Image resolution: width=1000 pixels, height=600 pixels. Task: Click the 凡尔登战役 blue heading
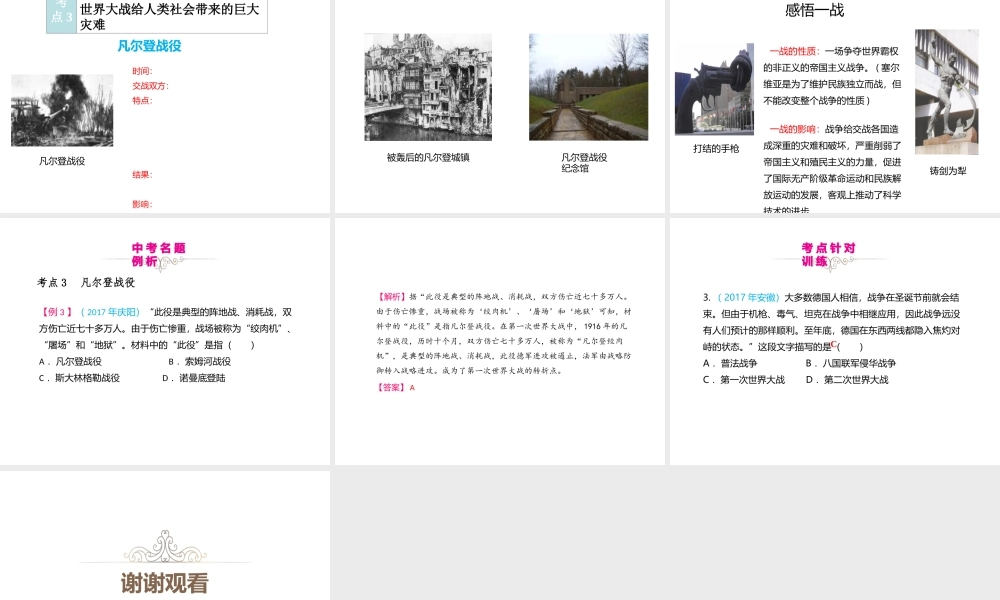point(149,46)
